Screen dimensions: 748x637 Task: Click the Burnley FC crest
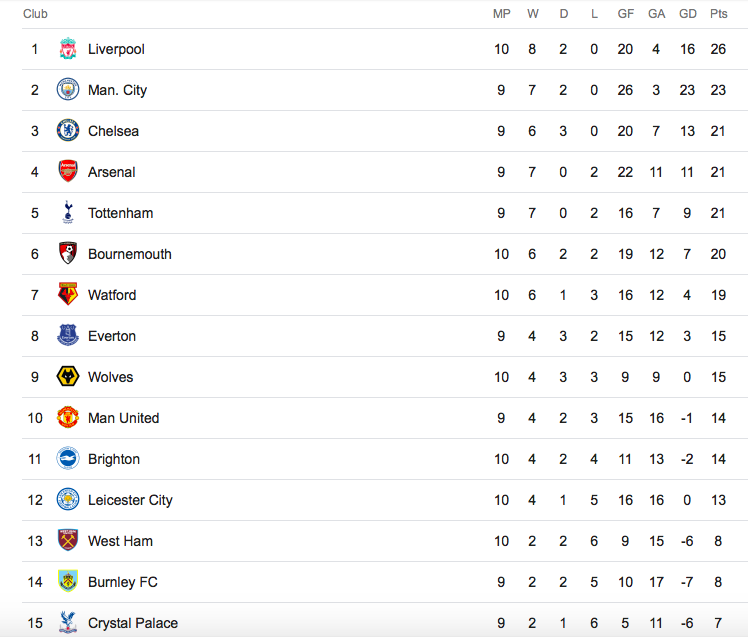[x=68, y=582]
